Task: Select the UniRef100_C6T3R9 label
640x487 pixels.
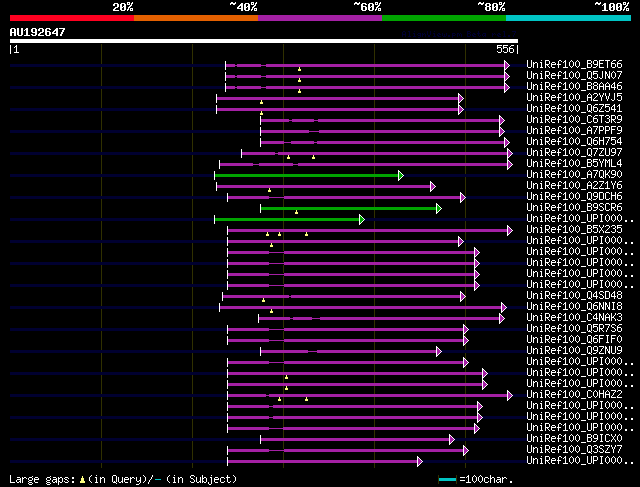Action: pyautogui.click(x=574, y=120)
